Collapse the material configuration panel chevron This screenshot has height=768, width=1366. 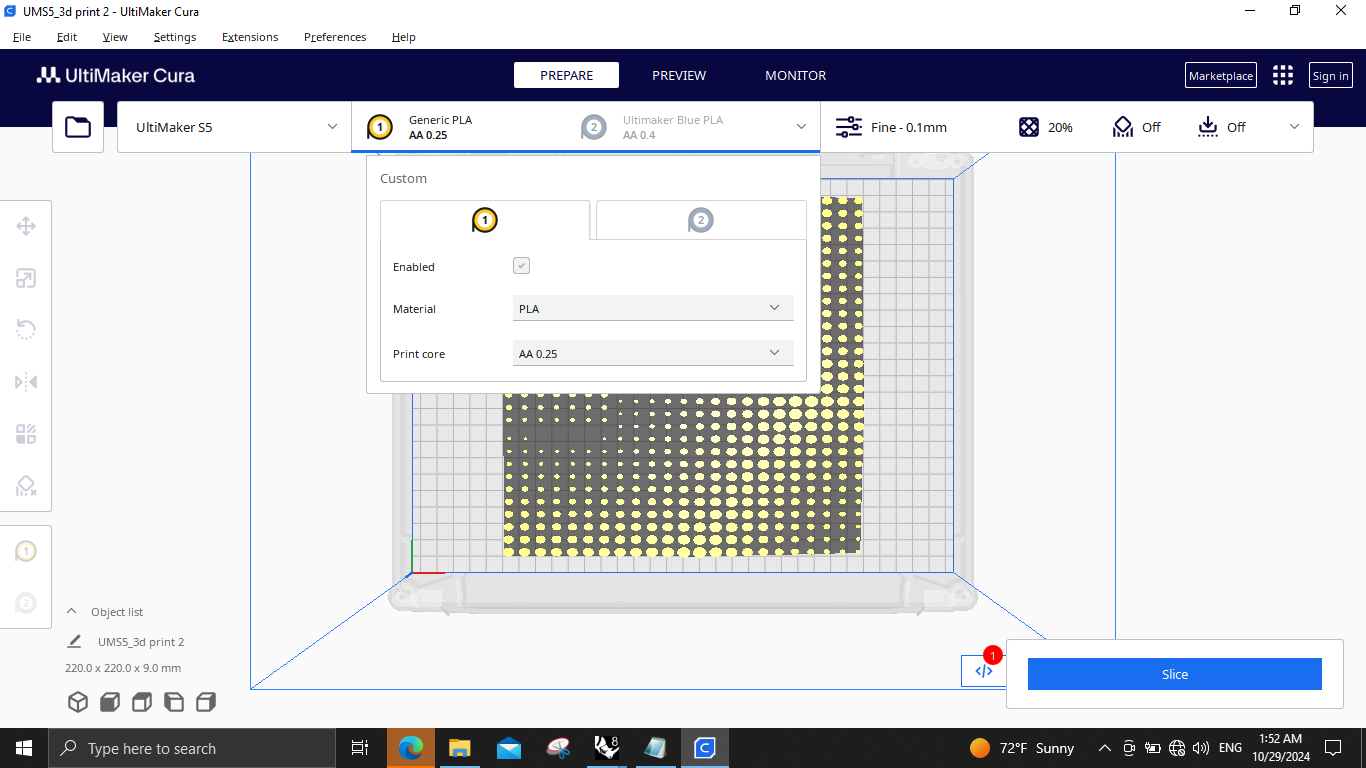coord(801,127)
